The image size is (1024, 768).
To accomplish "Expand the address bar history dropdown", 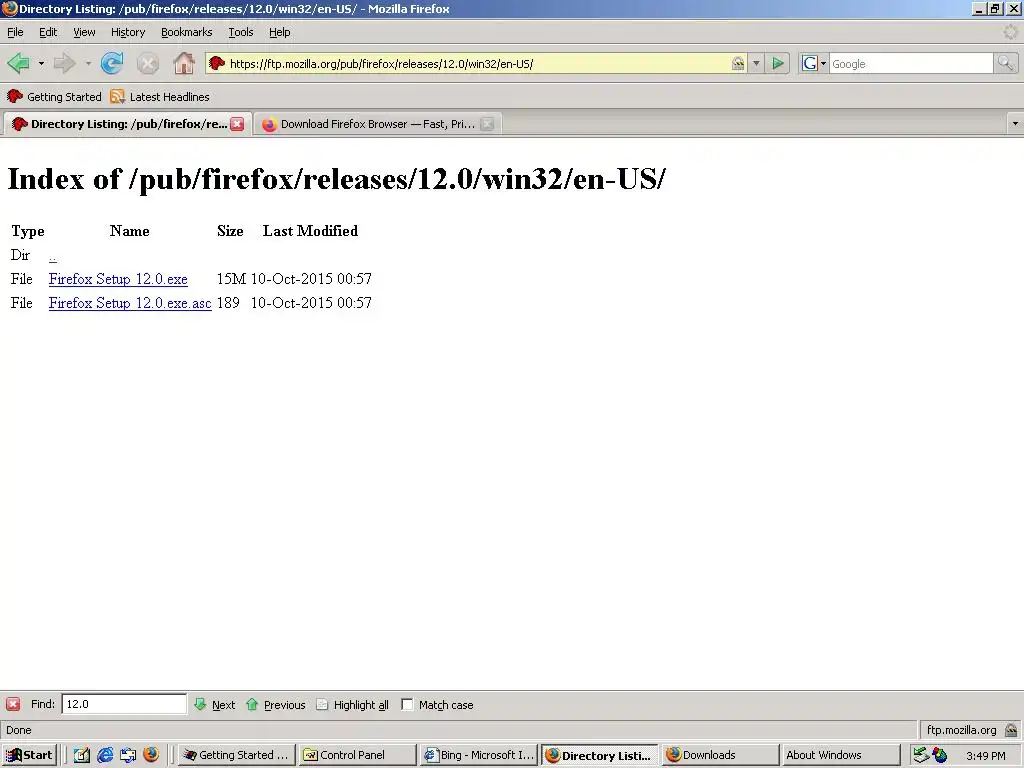I will coord(756,63).
